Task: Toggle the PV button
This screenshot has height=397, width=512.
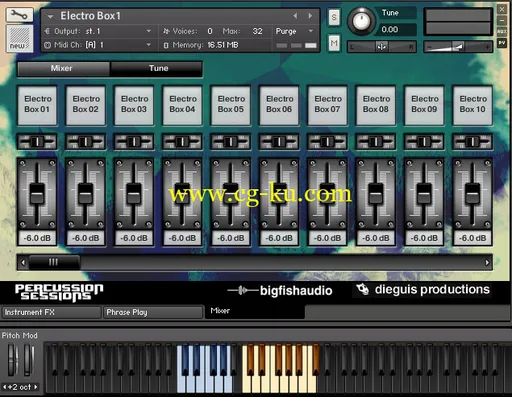Action: click(501, 43)
